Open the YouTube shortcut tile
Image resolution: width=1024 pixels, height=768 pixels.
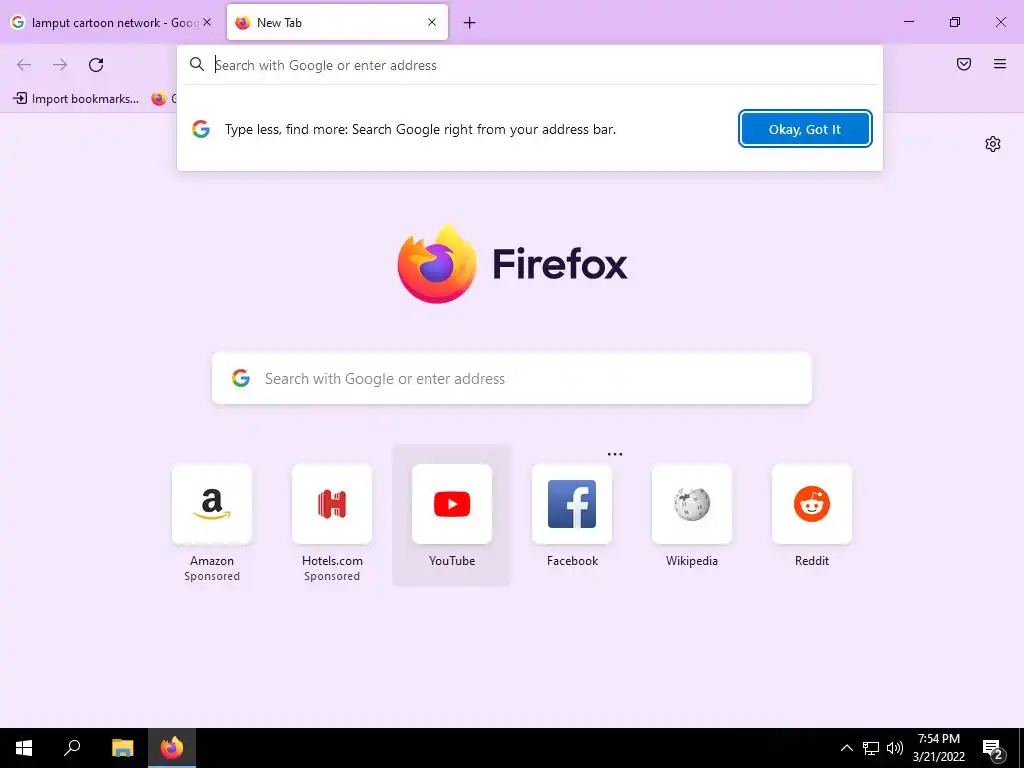click(452, 515)
